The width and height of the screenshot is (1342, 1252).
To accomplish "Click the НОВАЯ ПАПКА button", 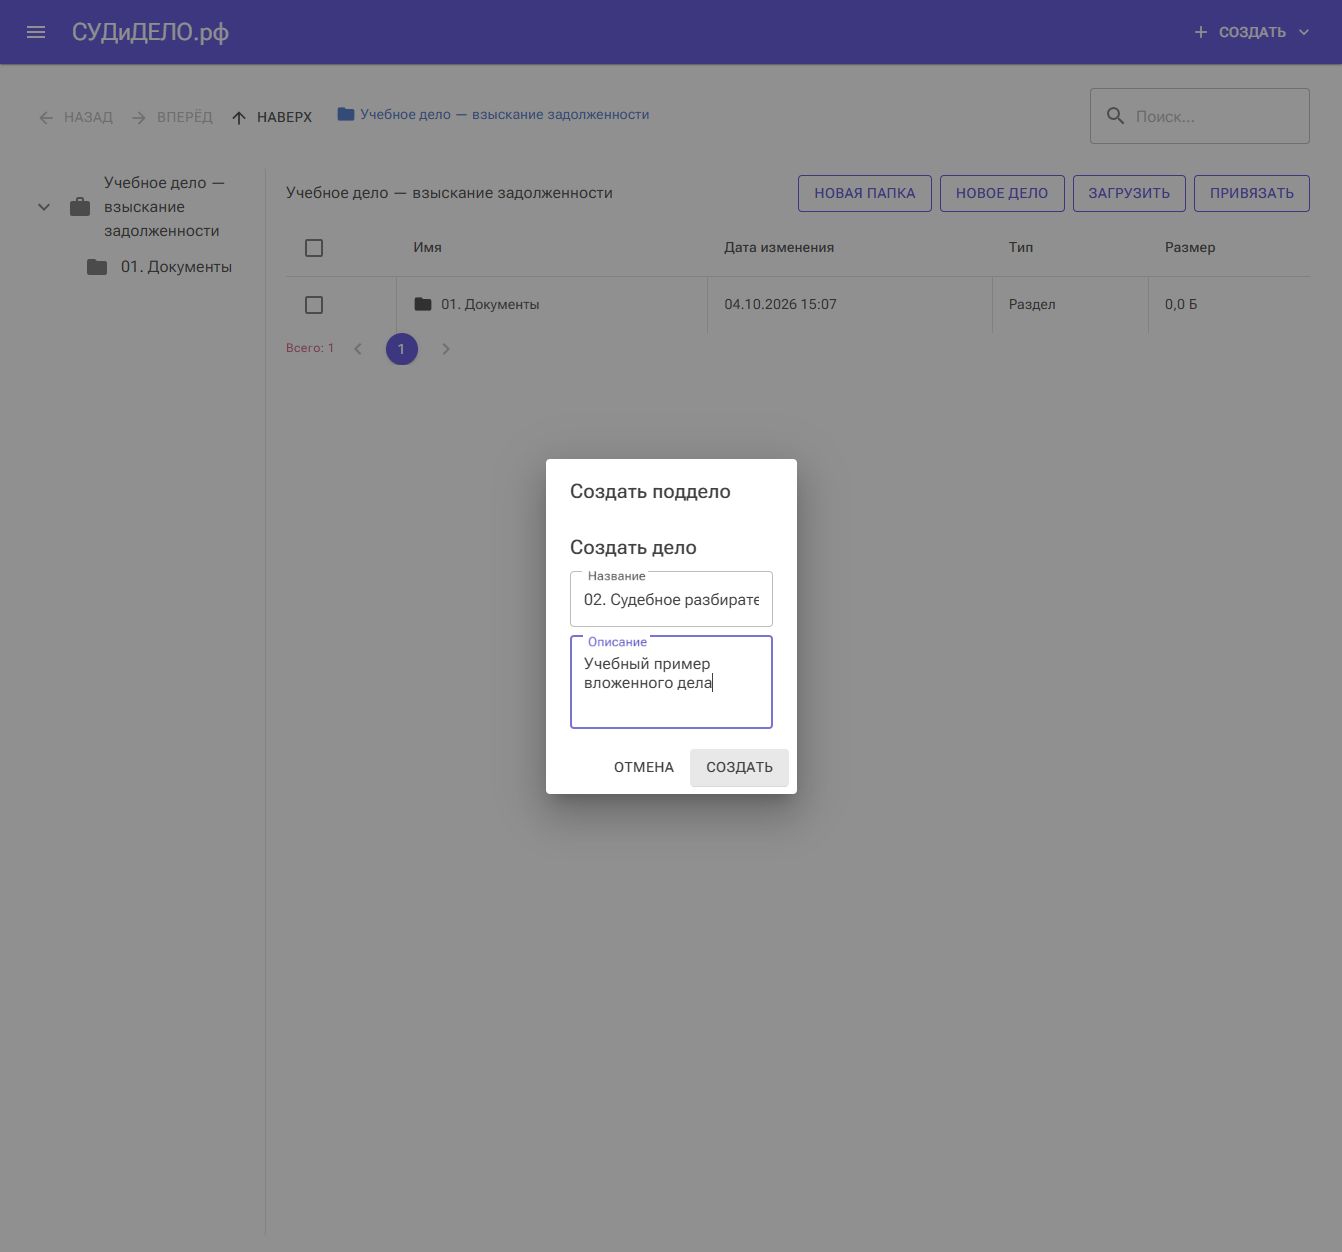I will (x=865, y=193).
